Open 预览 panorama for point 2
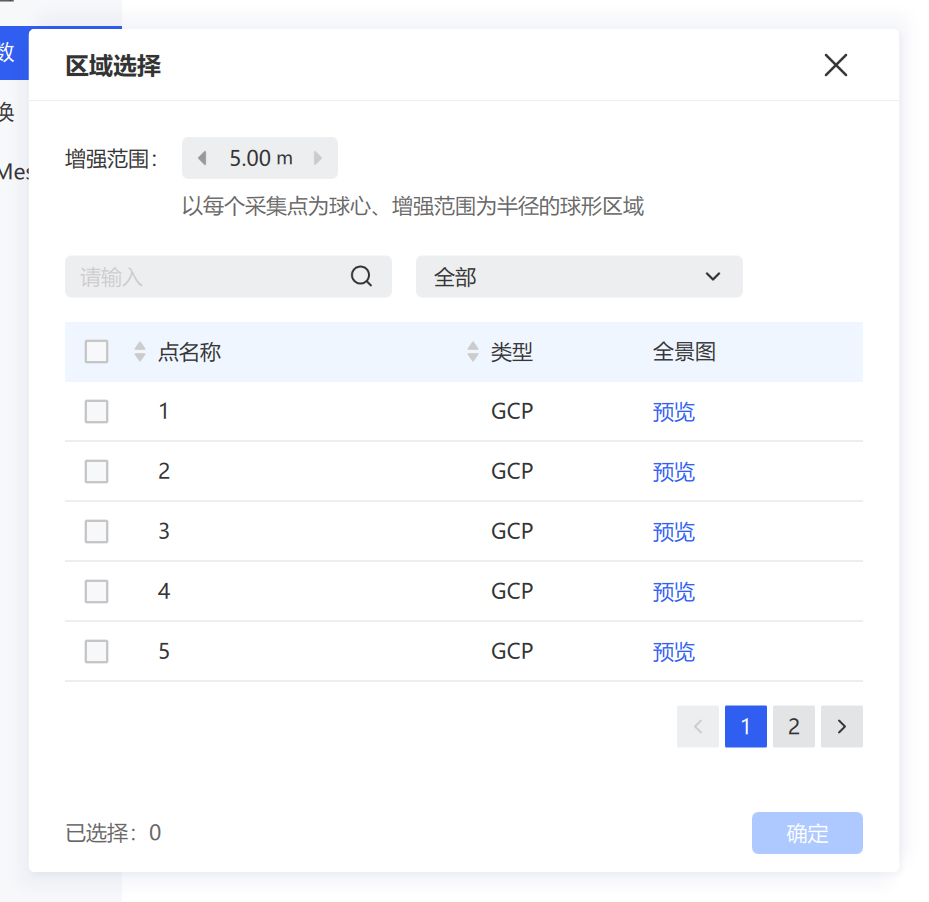This screenshot has width=929, height=902. pos(674,472)
